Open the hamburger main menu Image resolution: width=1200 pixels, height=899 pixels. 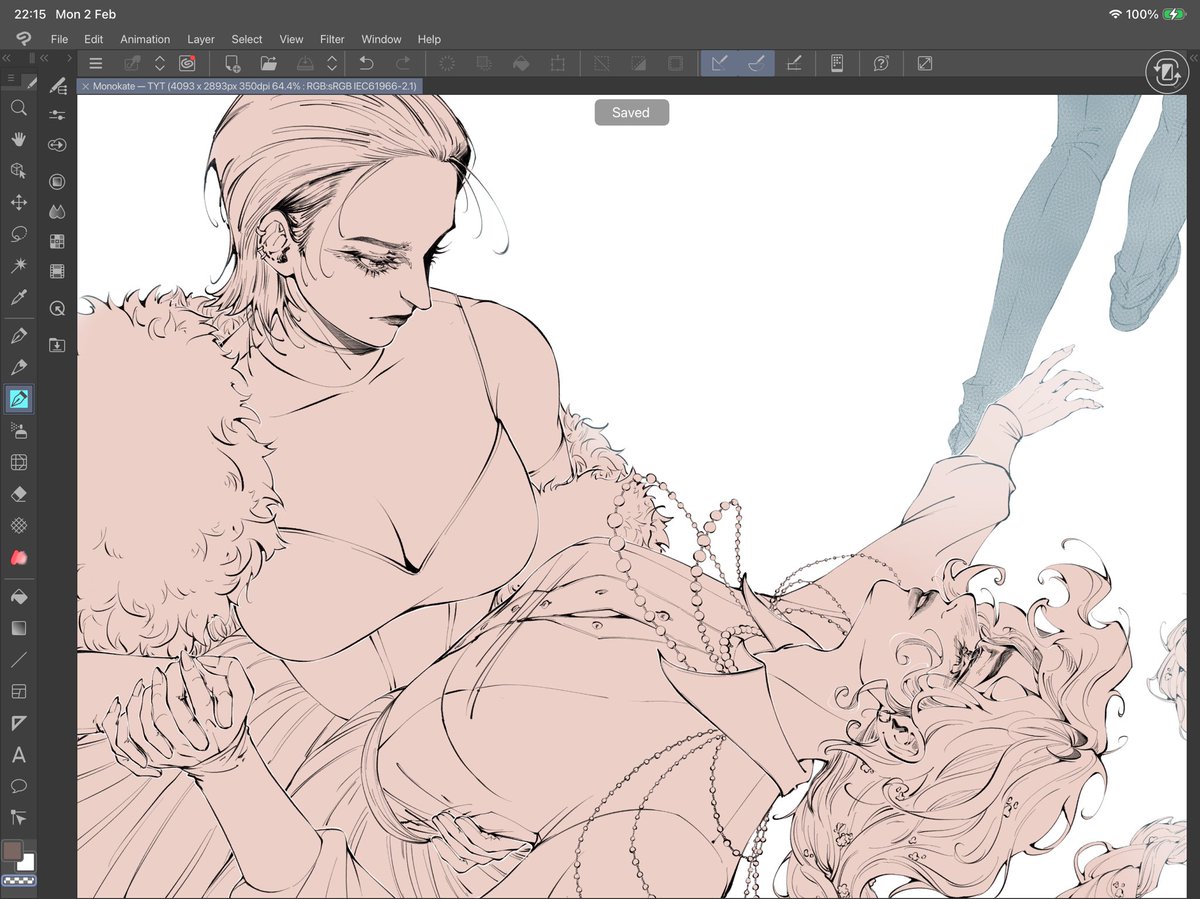(96, 62)
